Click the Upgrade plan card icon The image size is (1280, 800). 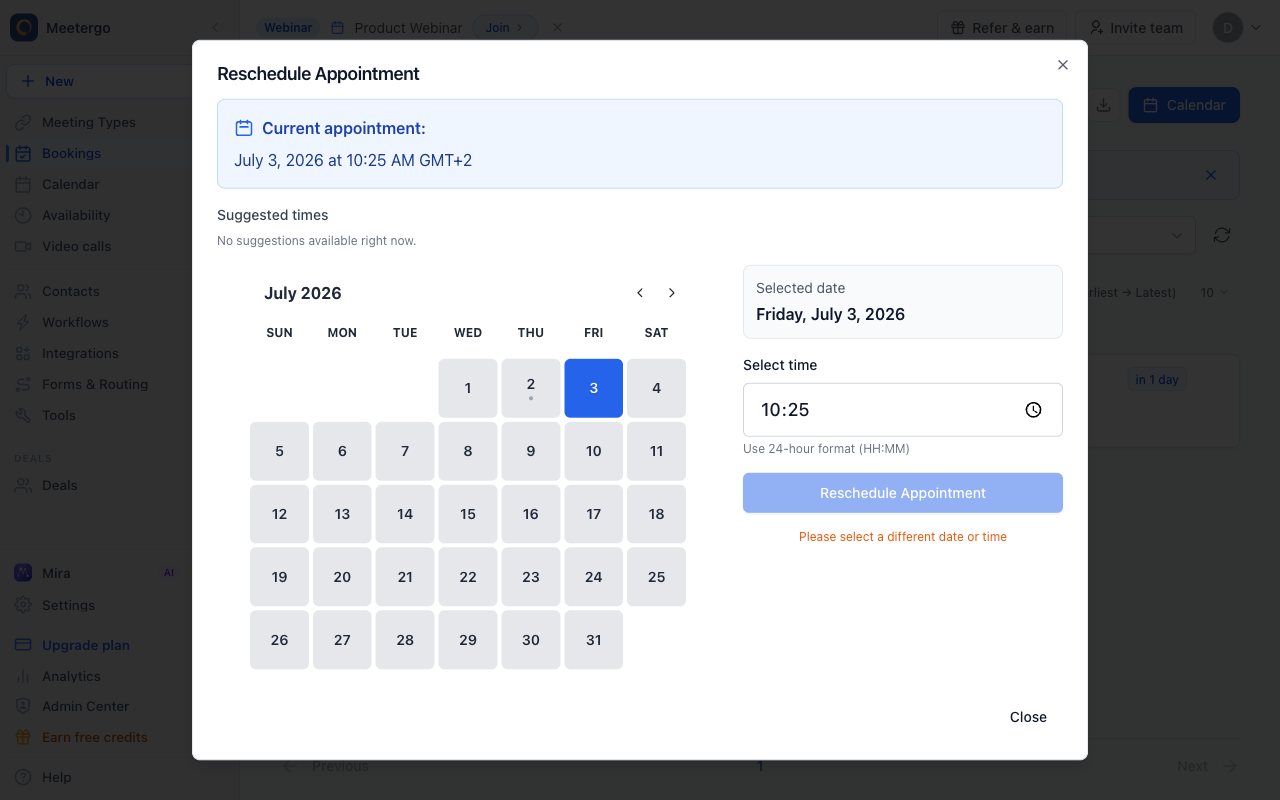click(x=23, y=645)
